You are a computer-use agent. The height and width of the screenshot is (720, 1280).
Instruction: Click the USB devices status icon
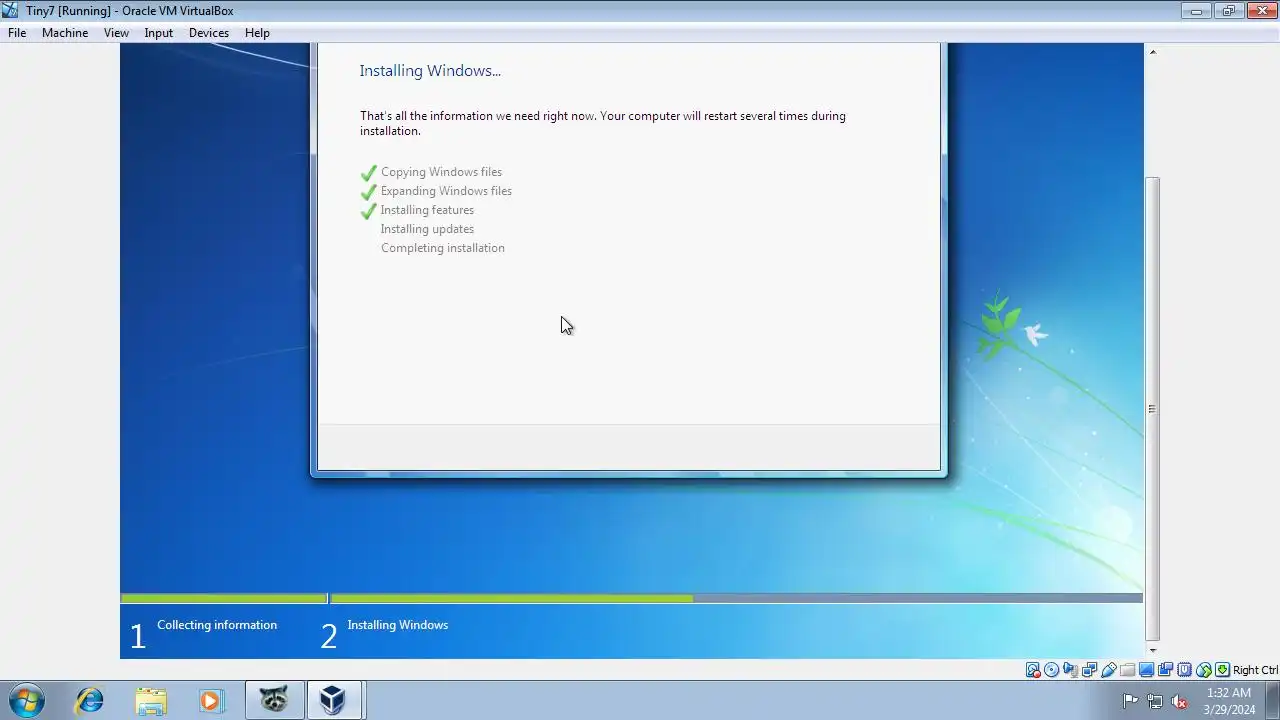pos(1108,670)
